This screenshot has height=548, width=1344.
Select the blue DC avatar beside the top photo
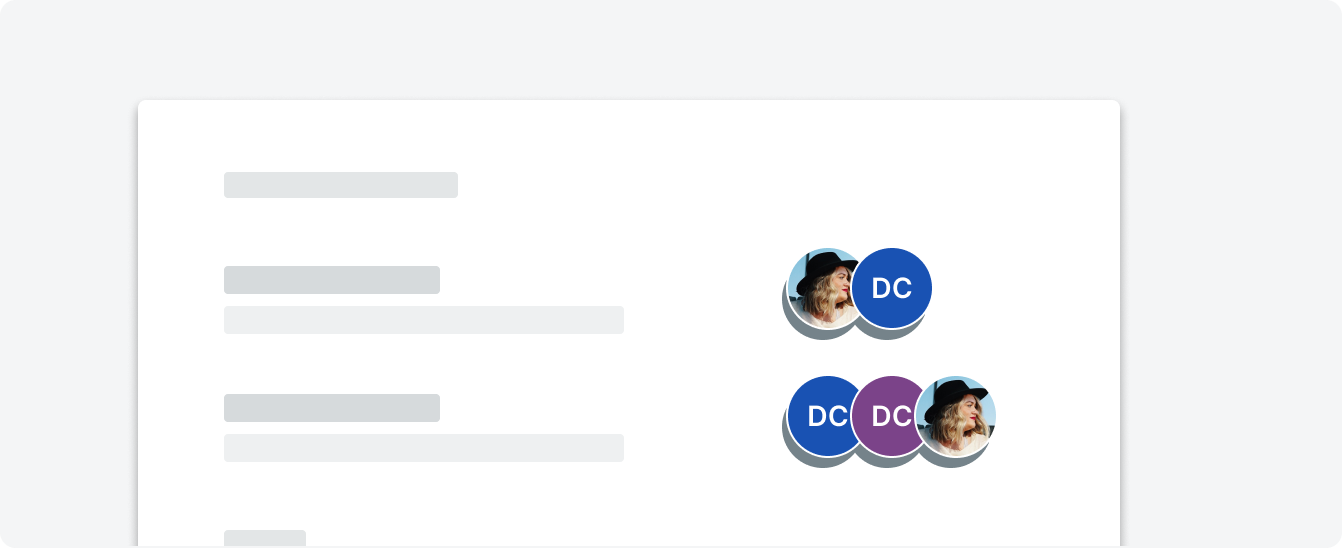[892, 288]
